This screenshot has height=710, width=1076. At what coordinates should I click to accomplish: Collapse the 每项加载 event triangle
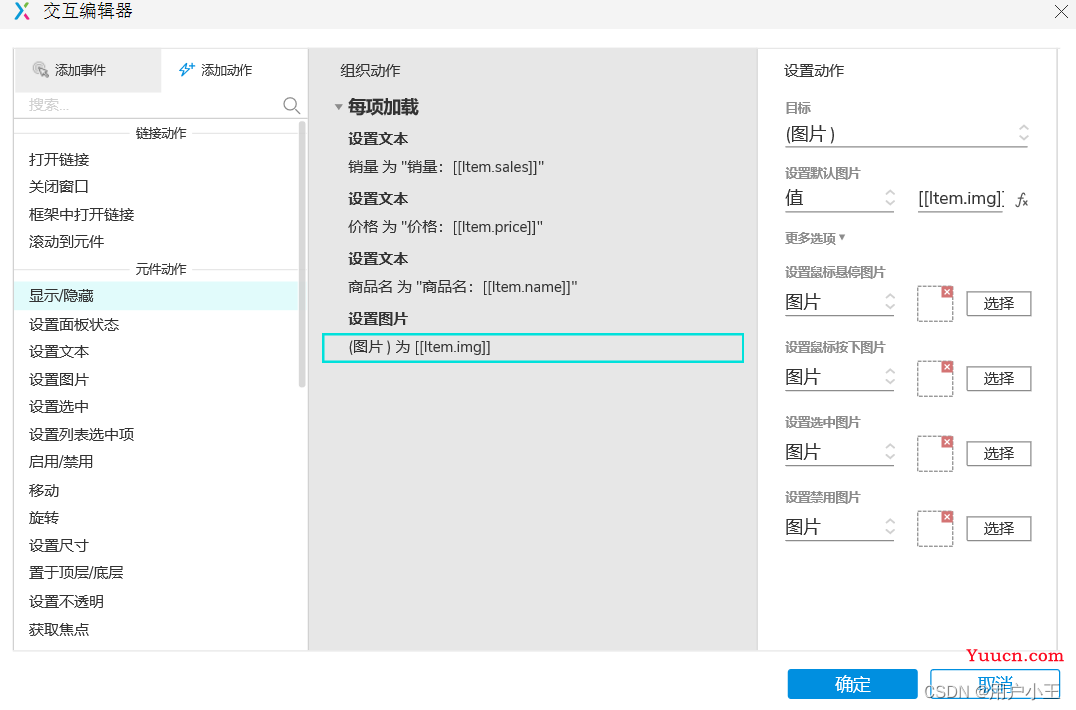coord(338,107)
